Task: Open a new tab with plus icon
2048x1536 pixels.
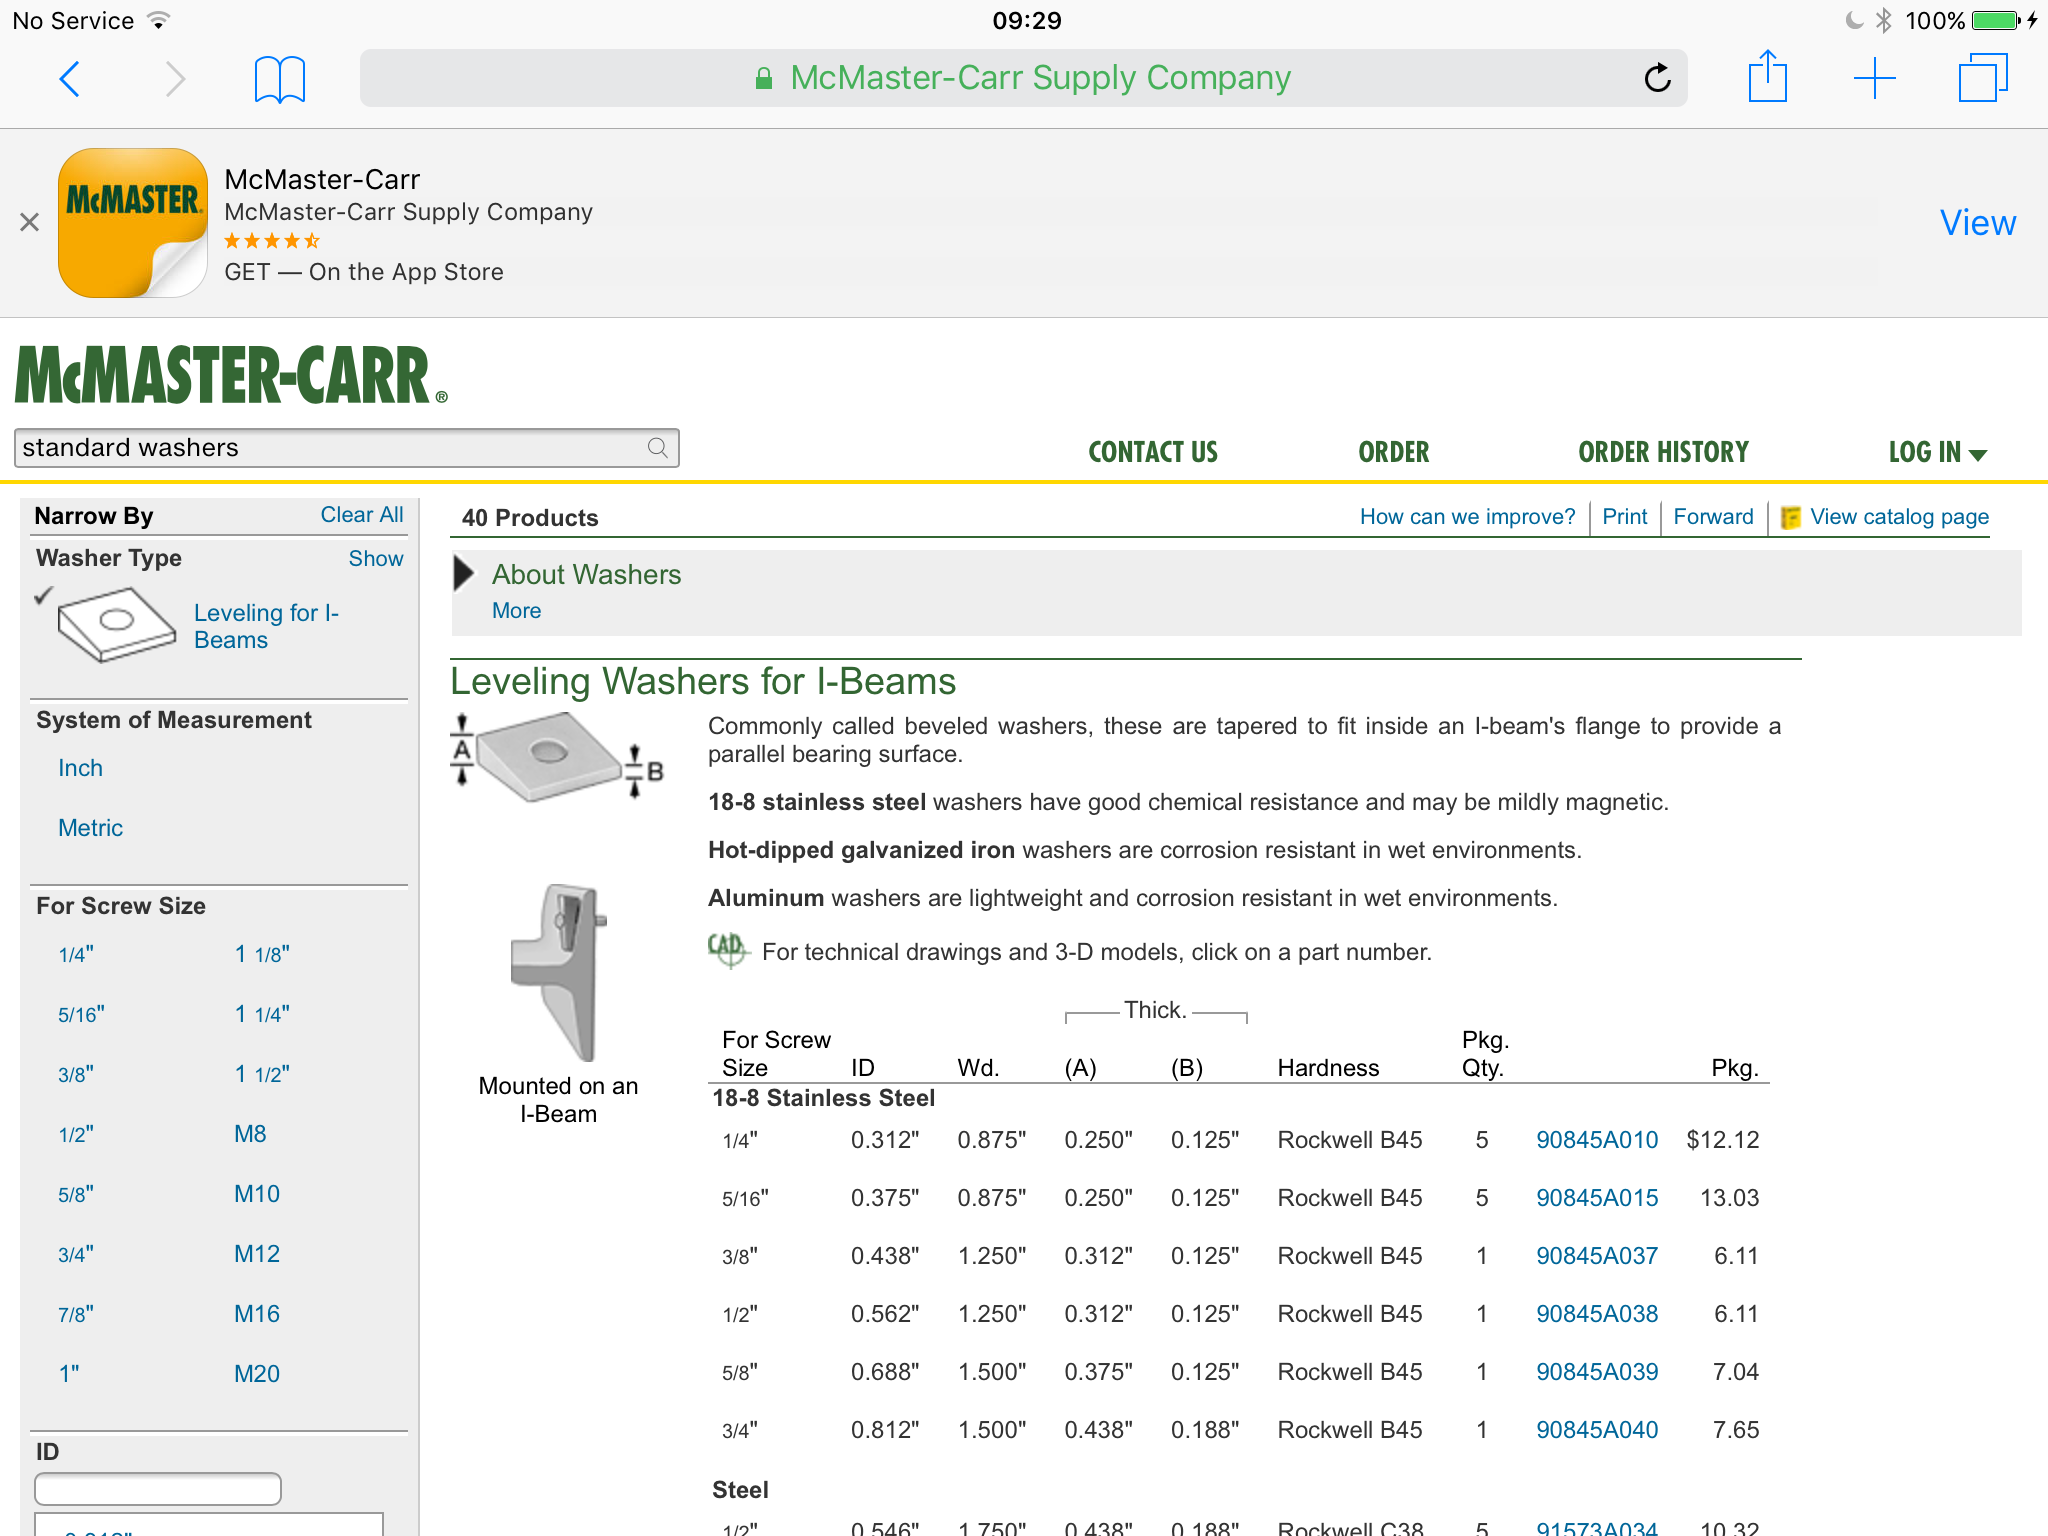Action: click(1874, 78)
